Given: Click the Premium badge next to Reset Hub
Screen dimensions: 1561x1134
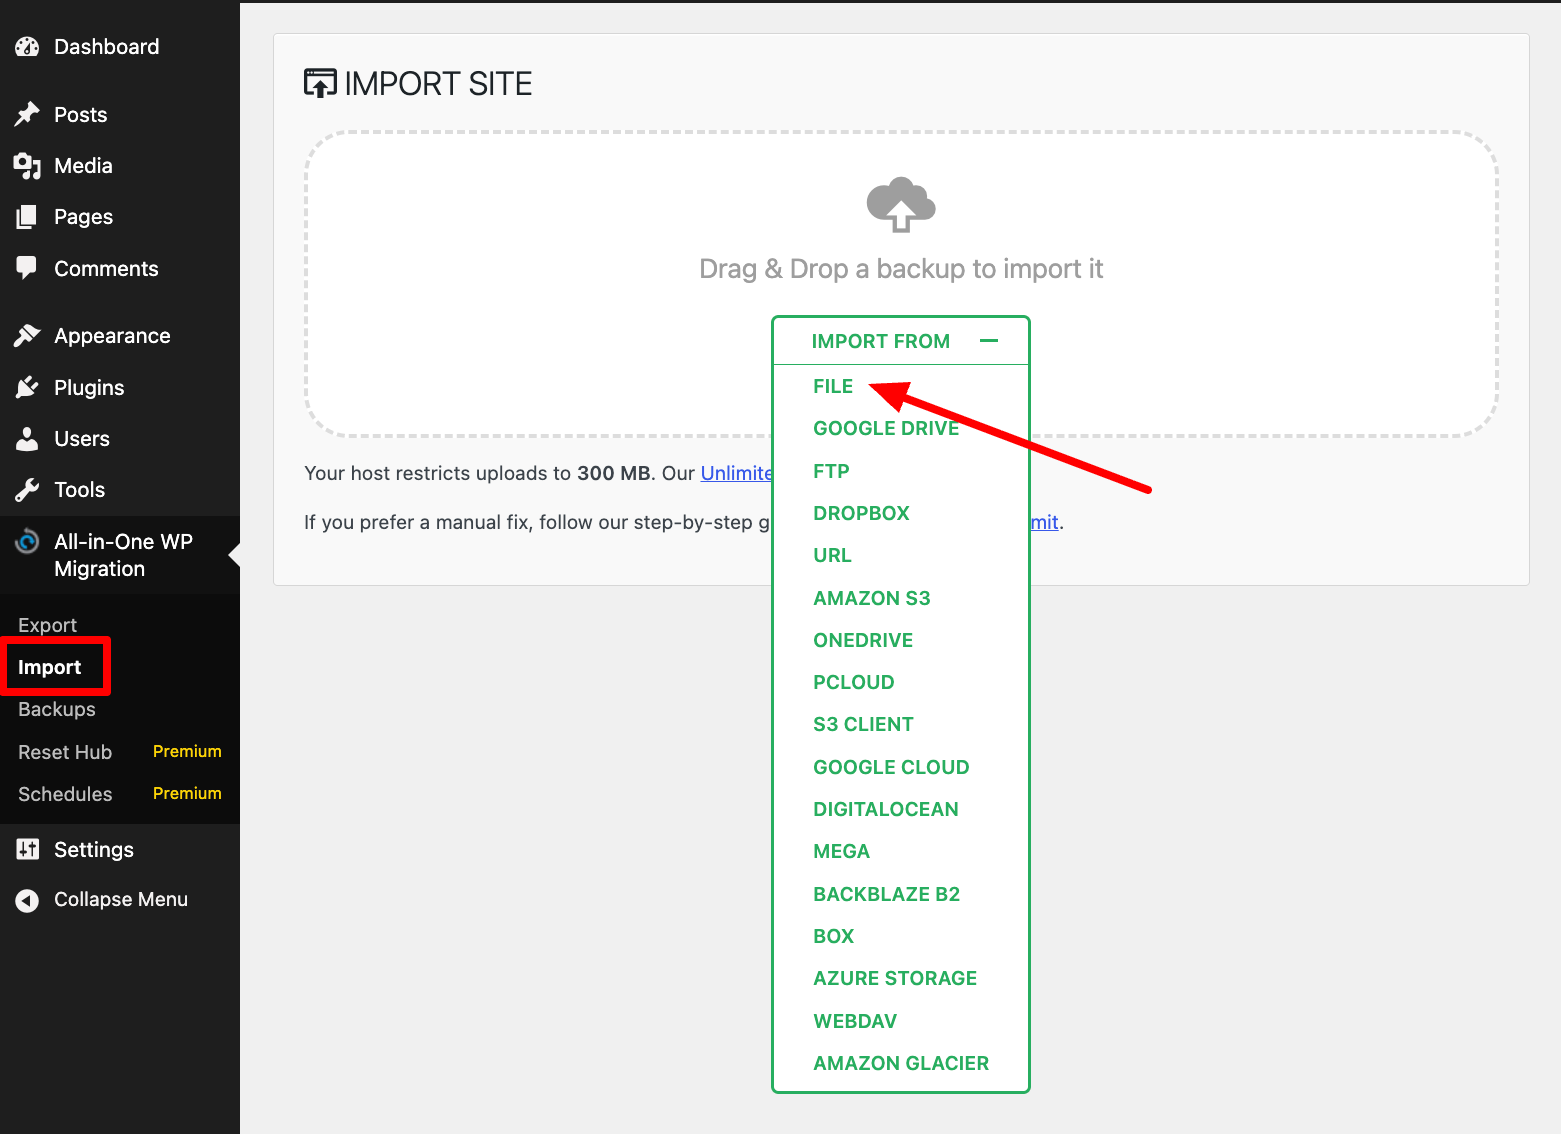Looking at the screenshot, I should coord(187,751).
